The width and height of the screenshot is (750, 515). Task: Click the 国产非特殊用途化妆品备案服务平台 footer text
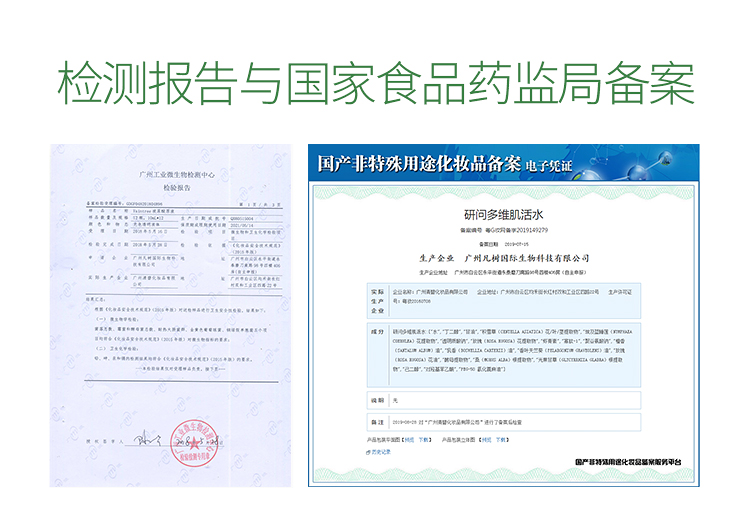(628, 462)
